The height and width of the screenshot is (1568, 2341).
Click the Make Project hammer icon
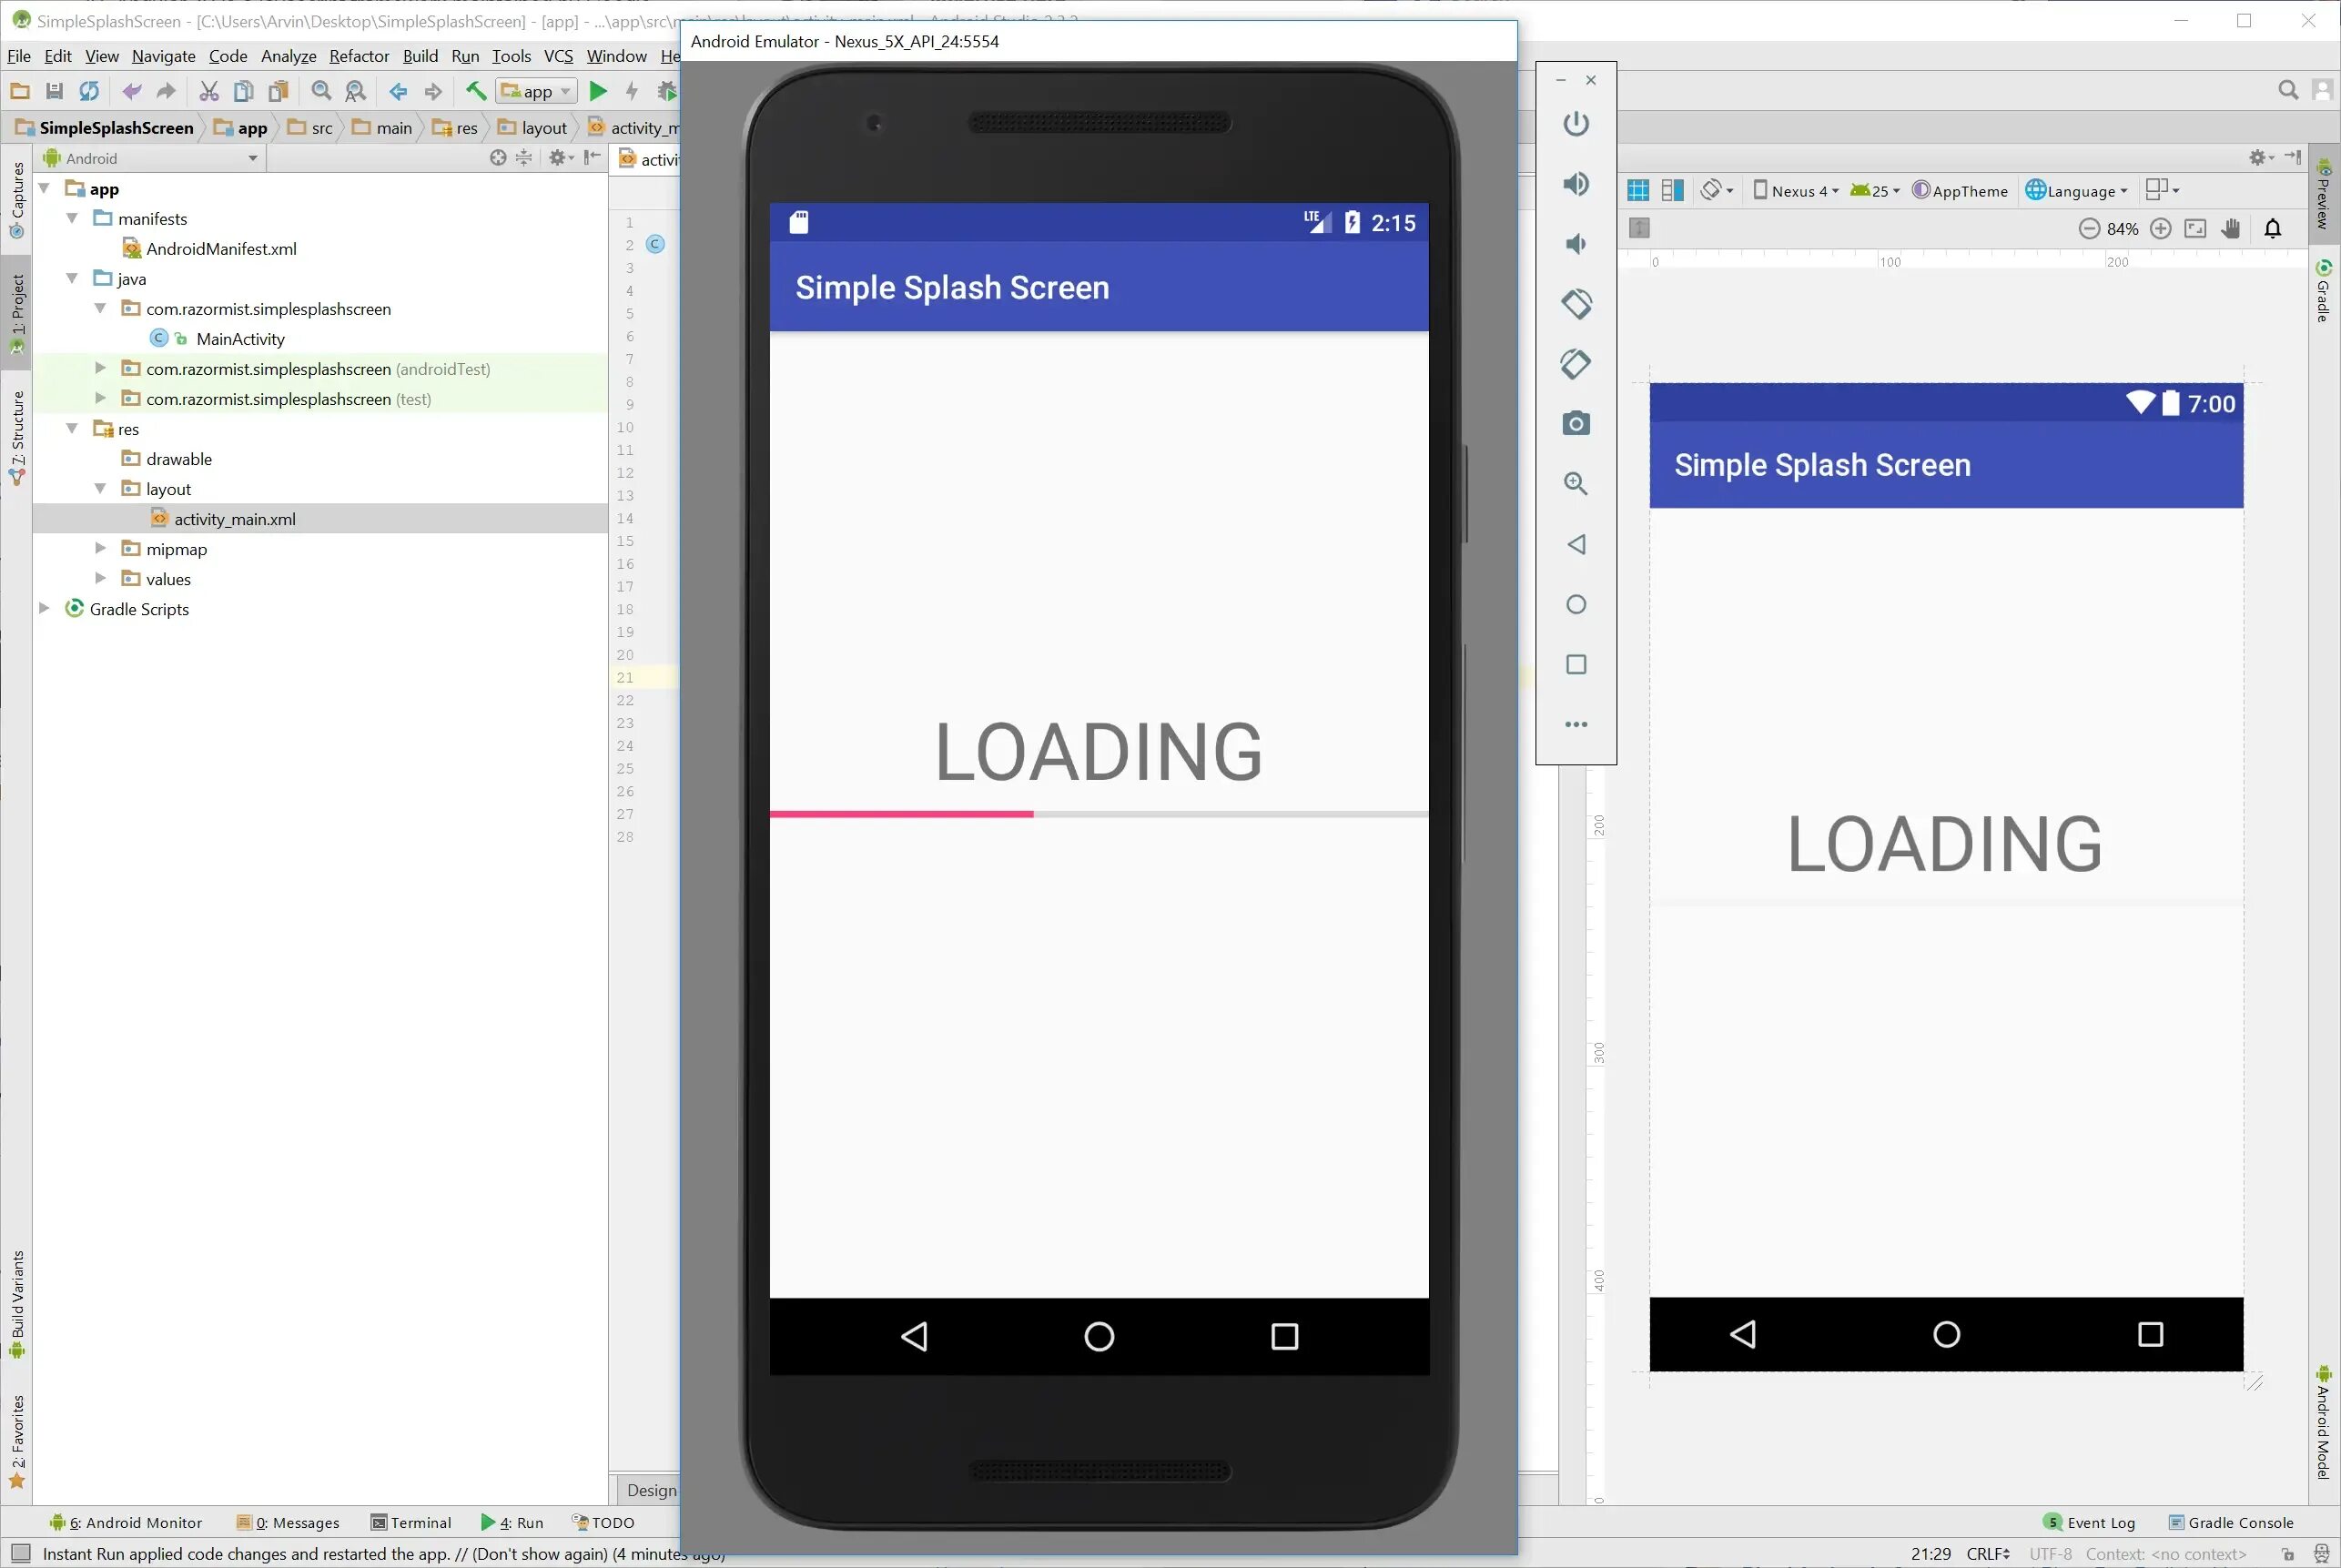point(476,91)
